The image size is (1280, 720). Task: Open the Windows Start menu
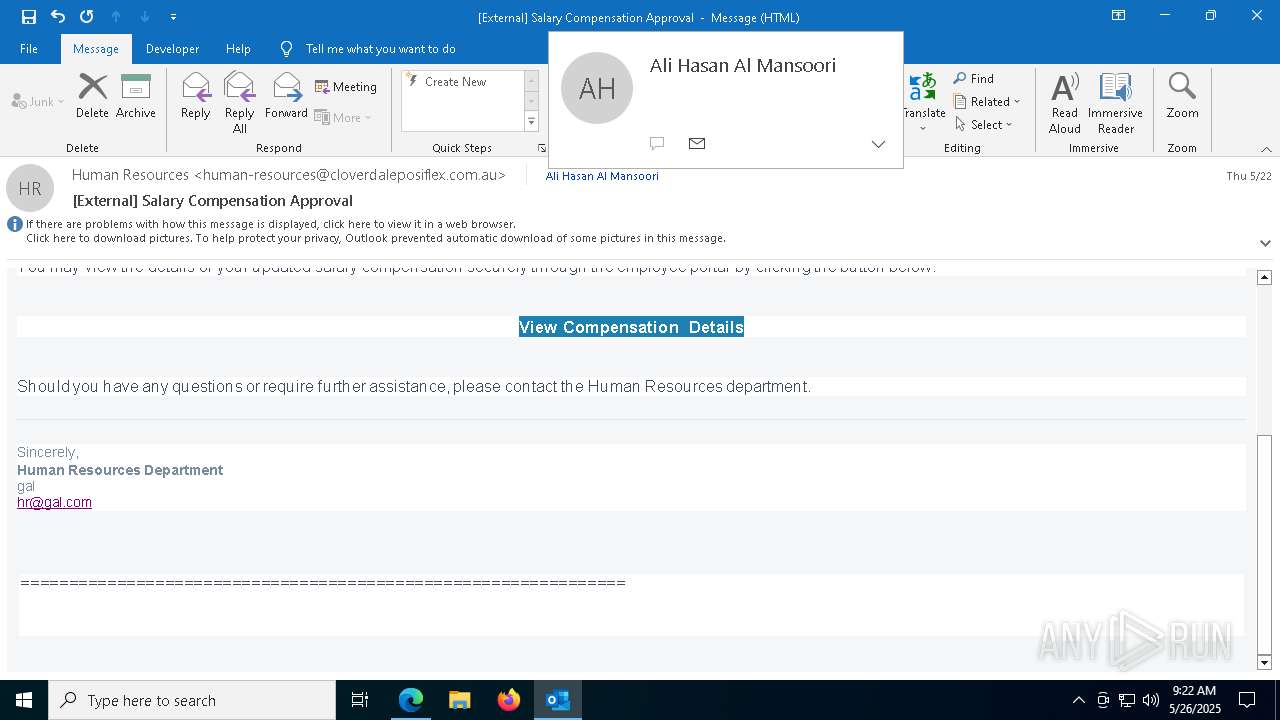[24, 700]
